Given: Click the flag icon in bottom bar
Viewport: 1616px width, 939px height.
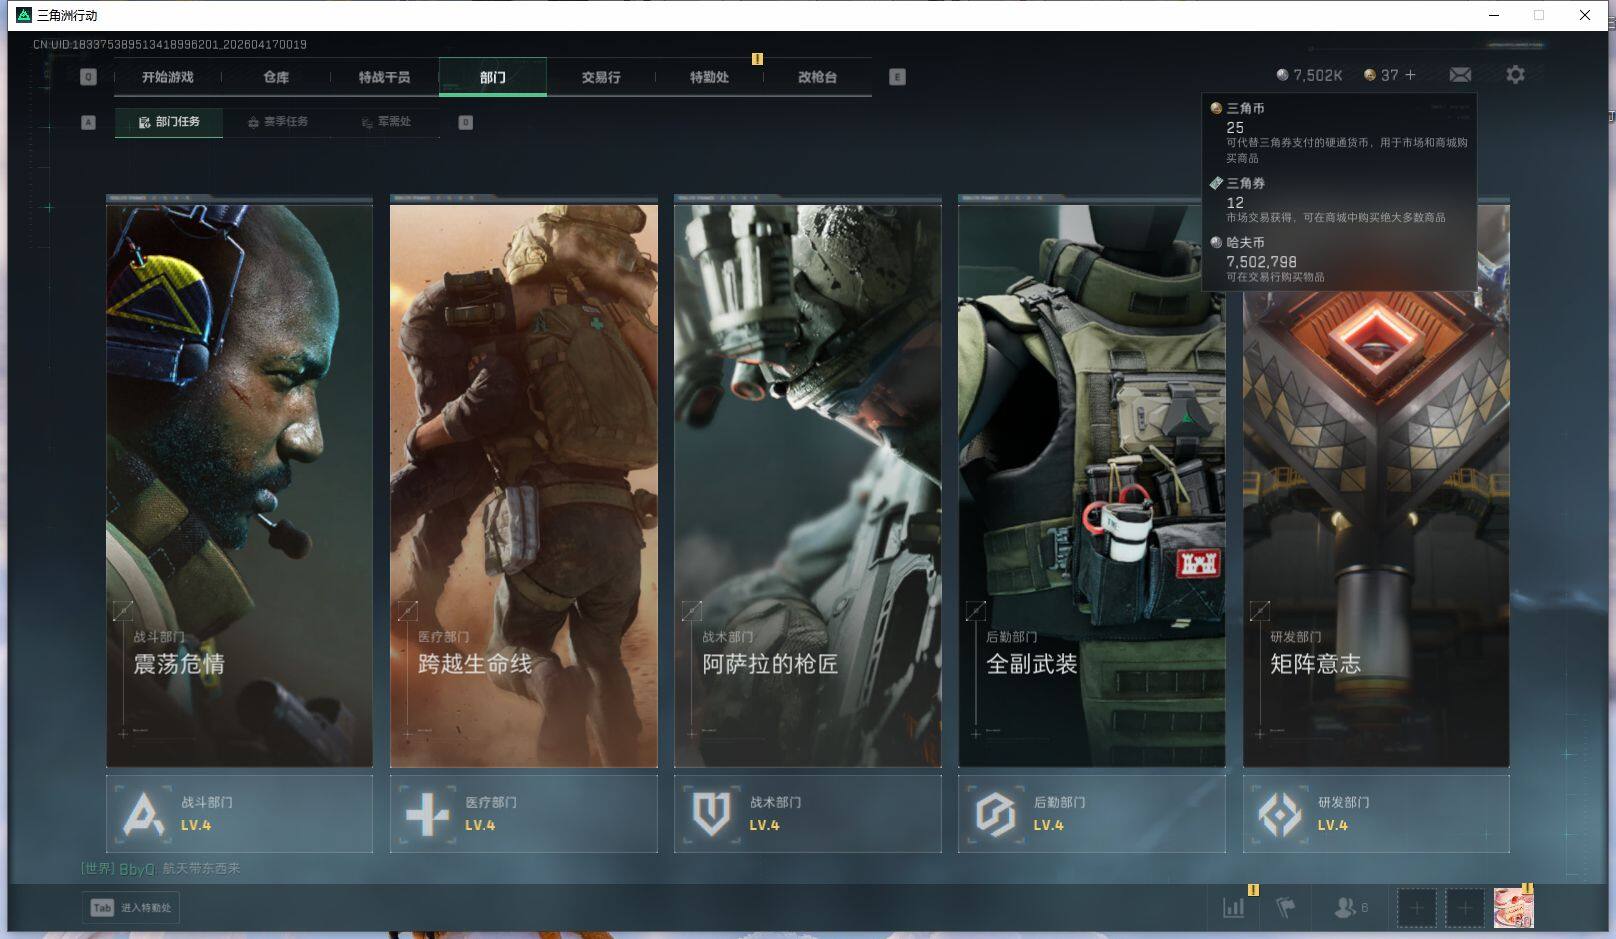Looking at the screenshot, I should coord(1286,908).
